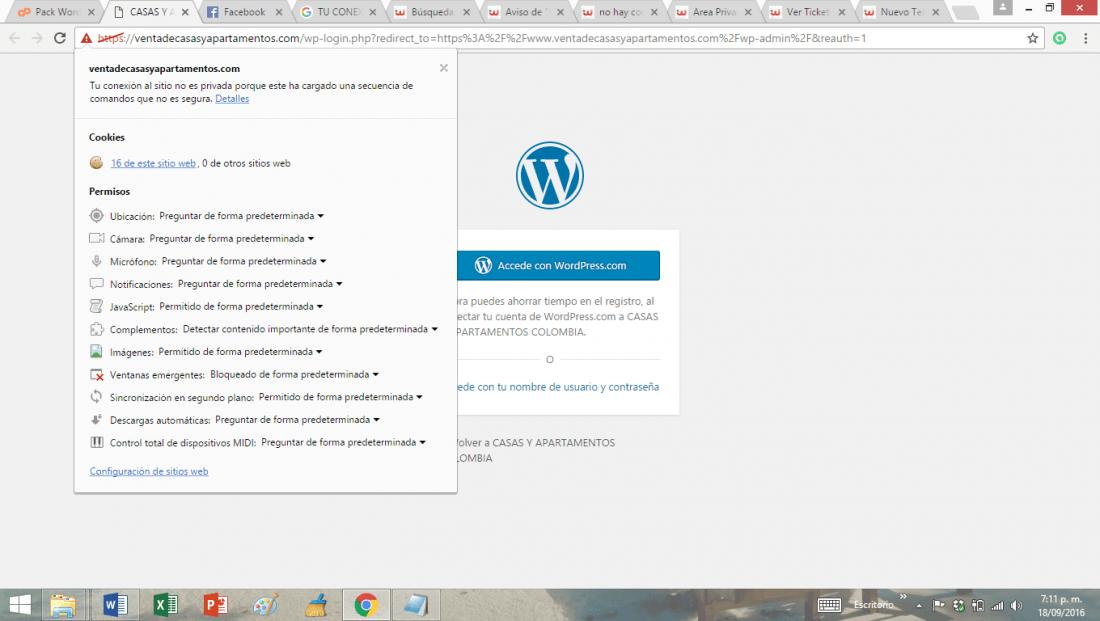Click the Detalles link
1100x621 pixels.
(232, 99)
